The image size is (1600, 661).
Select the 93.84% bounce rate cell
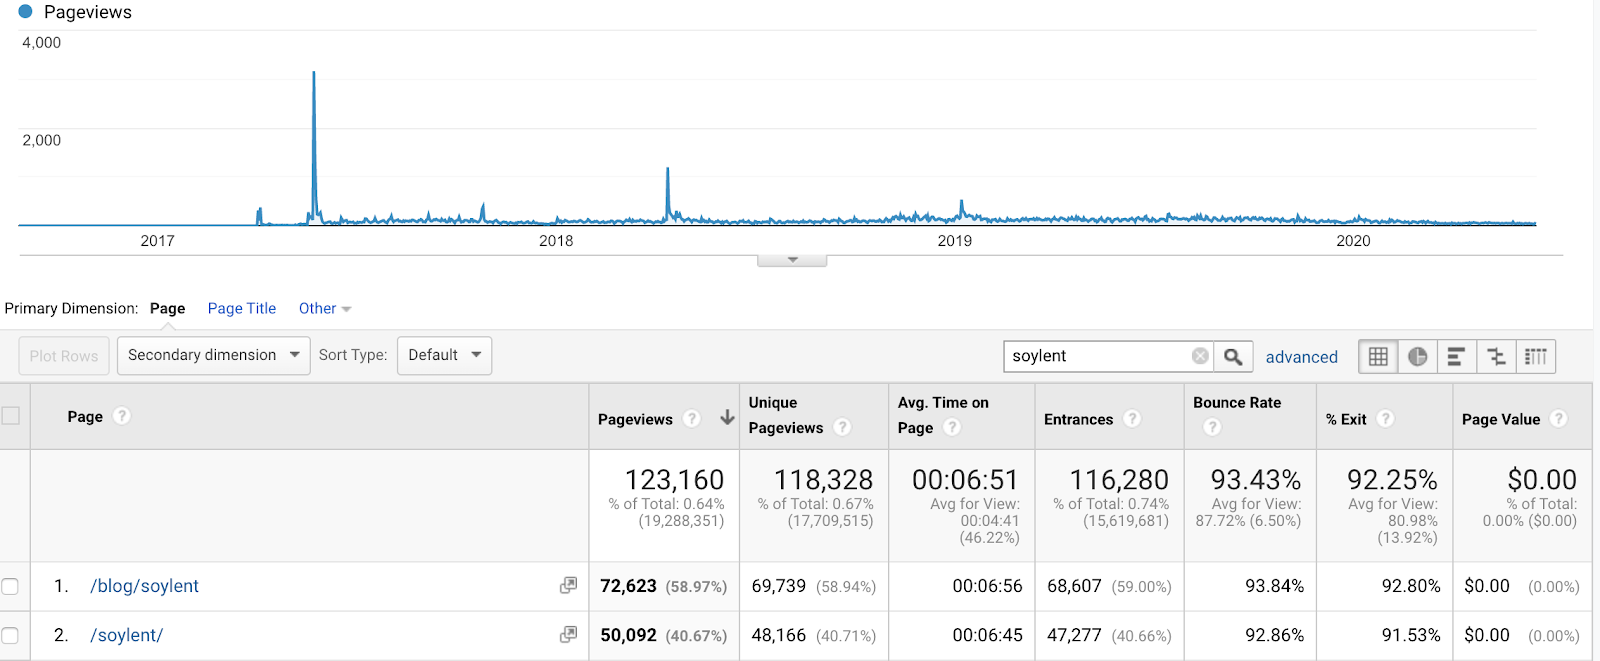pos(1274,586)
